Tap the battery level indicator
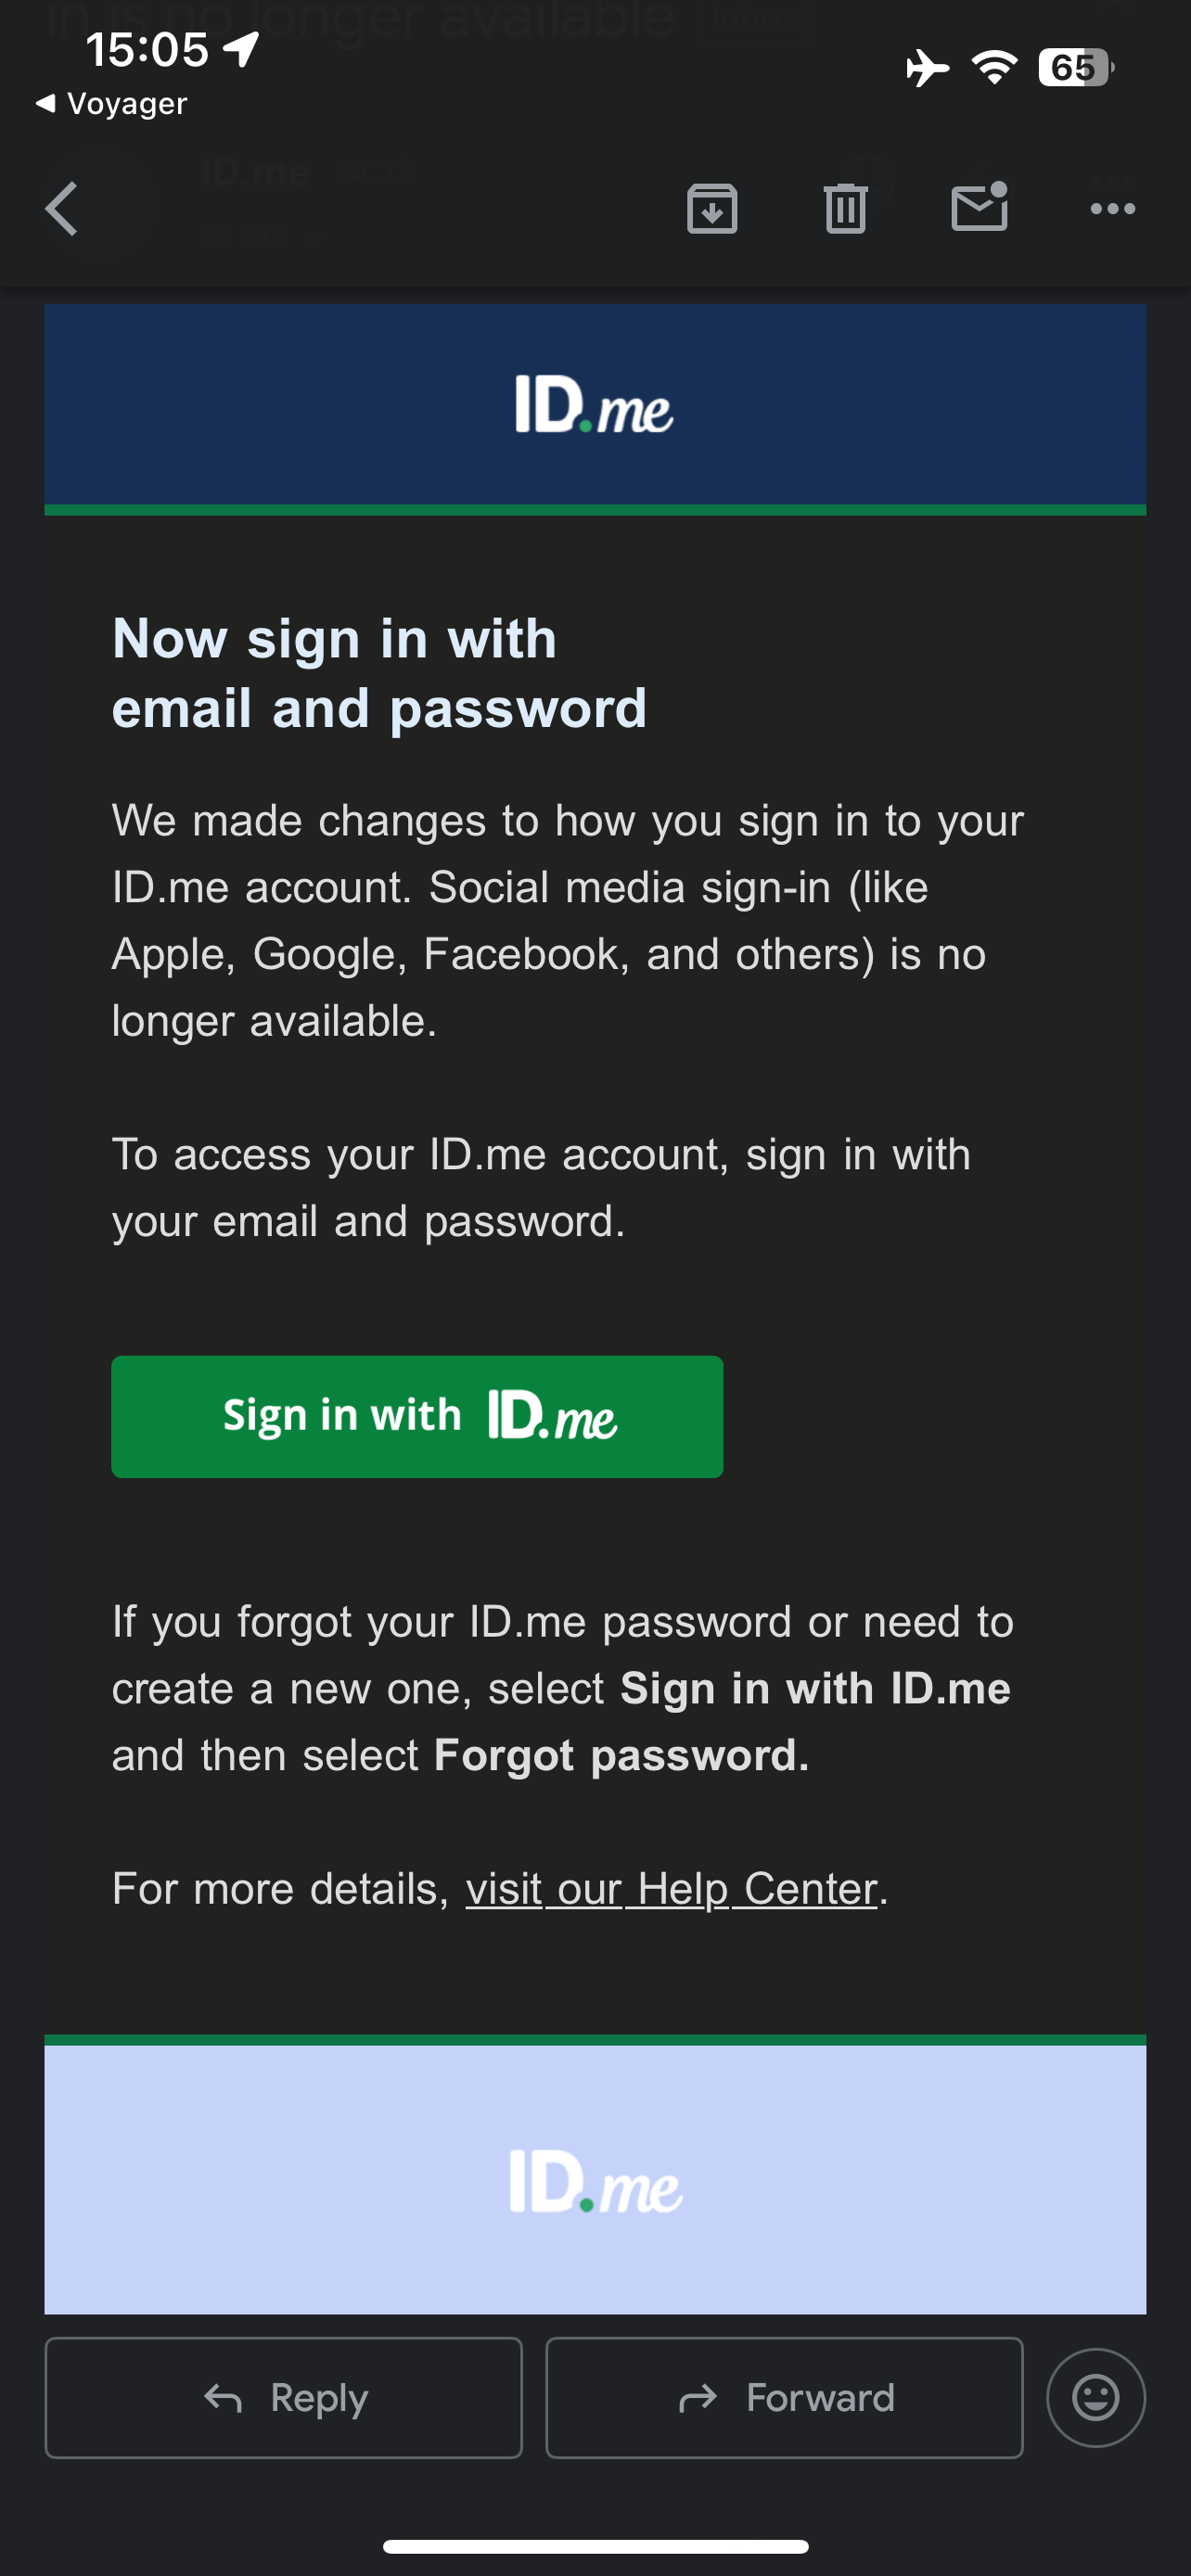The height and width of the screenshot is (2576, 1191). tap(1076, 68)
